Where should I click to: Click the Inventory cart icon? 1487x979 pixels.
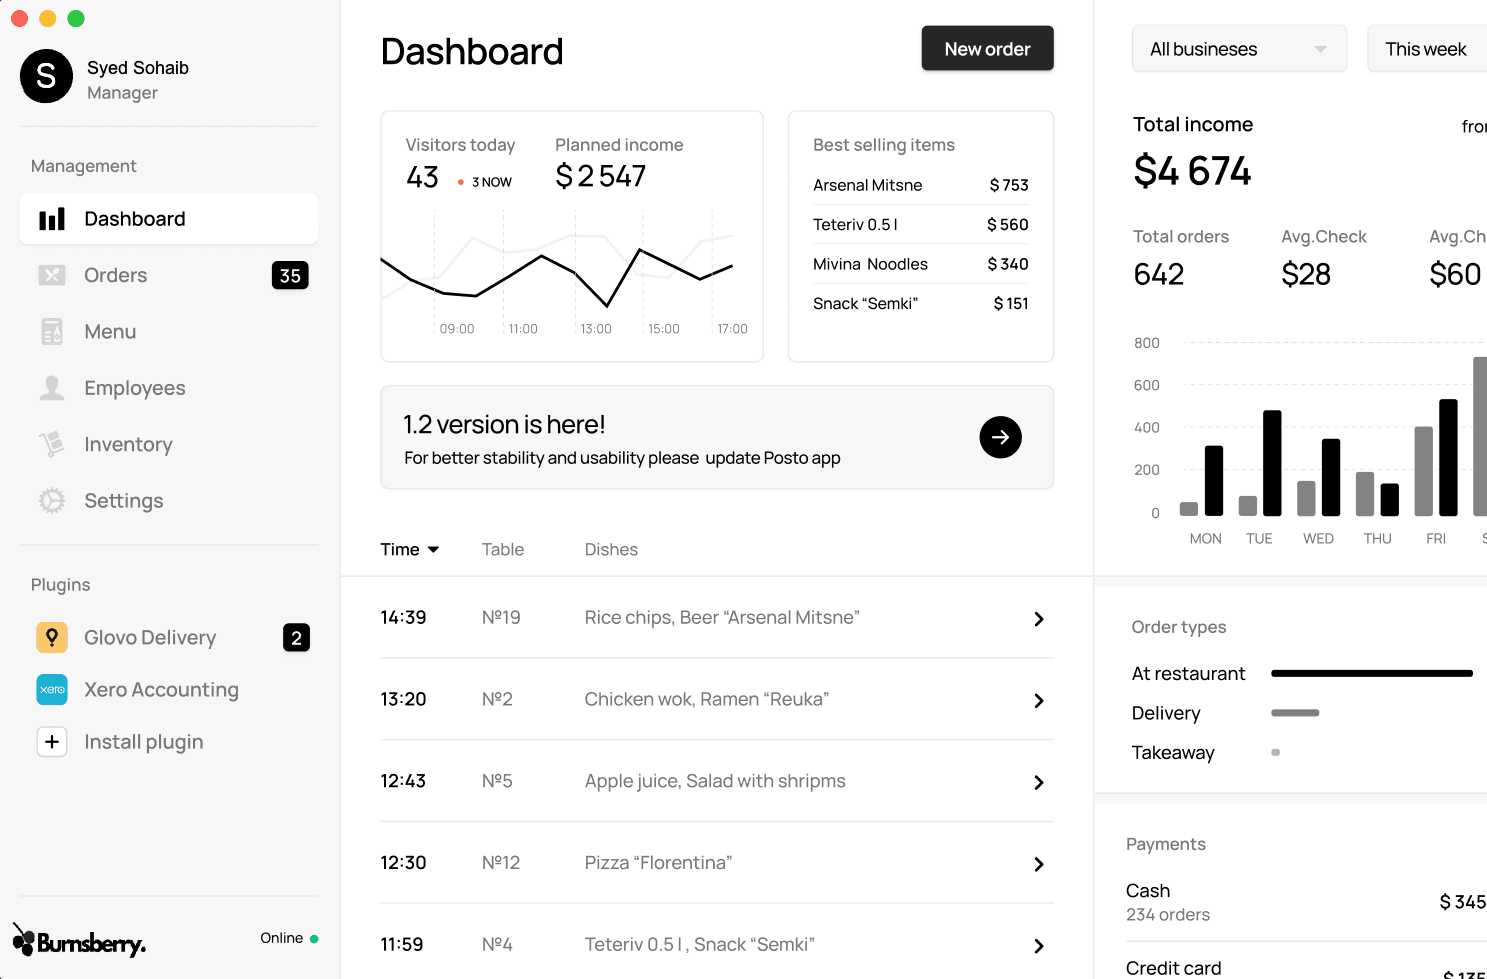[x=52, y=444]
